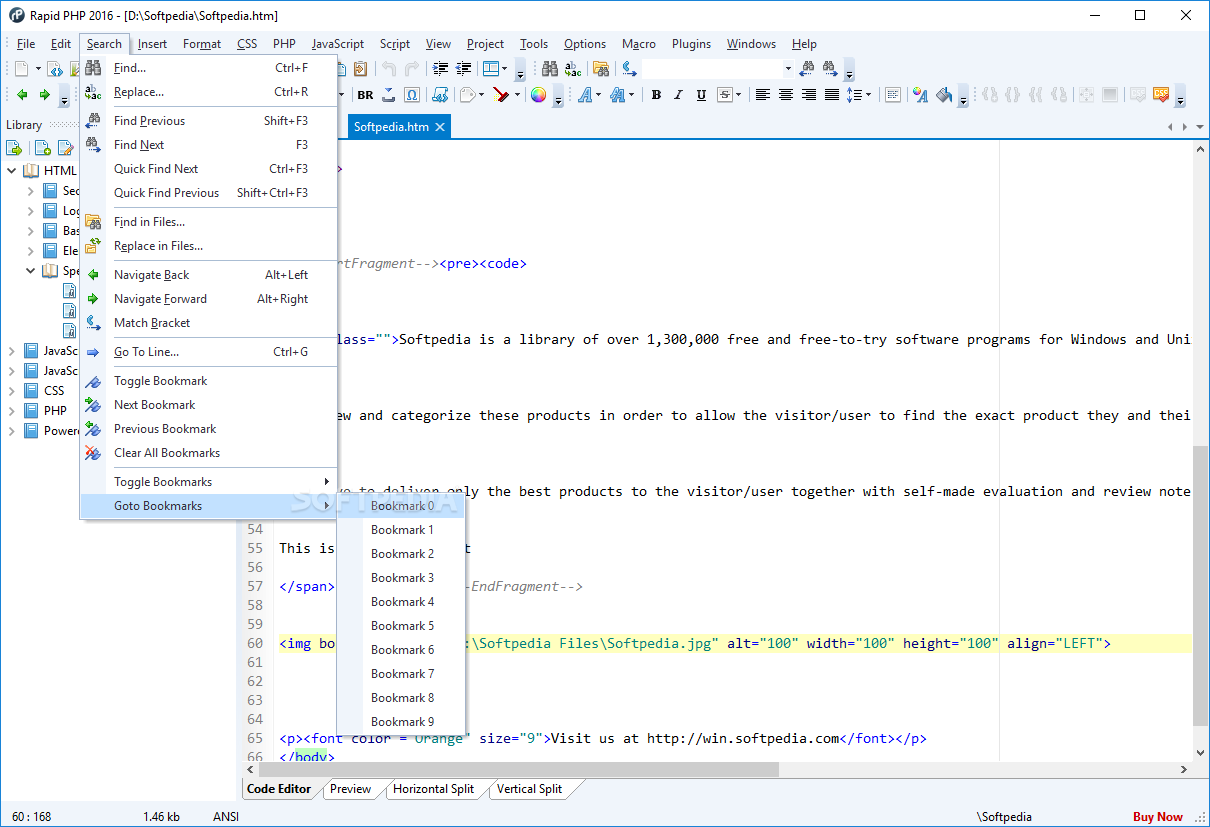Click the horizontal scrollbar thumb

519,770
